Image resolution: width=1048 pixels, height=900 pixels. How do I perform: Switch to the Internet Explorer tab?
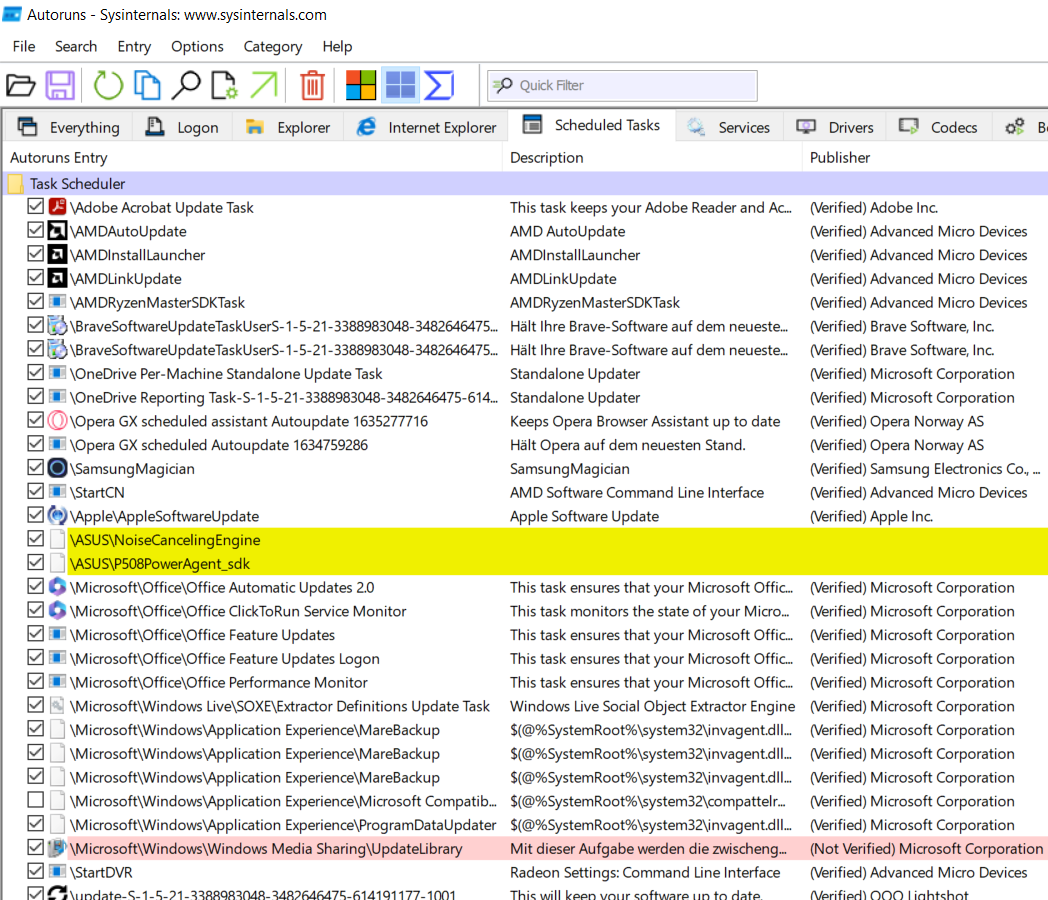pos(426,127)
